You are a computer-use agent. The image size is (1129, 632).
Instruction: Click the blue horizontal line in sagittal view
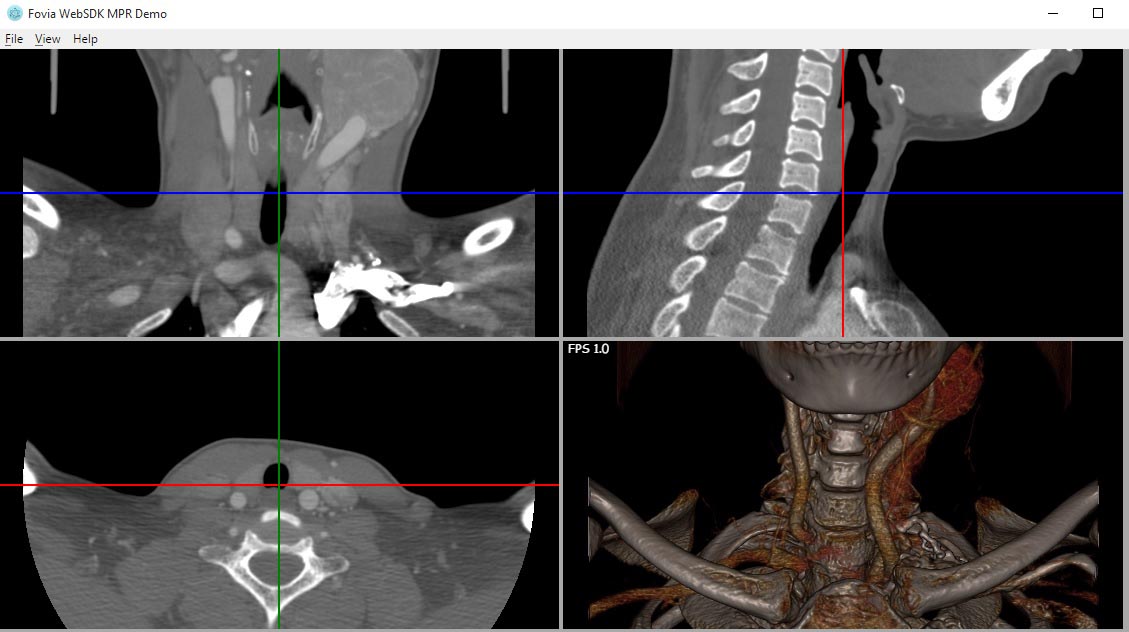point(1000,193)
